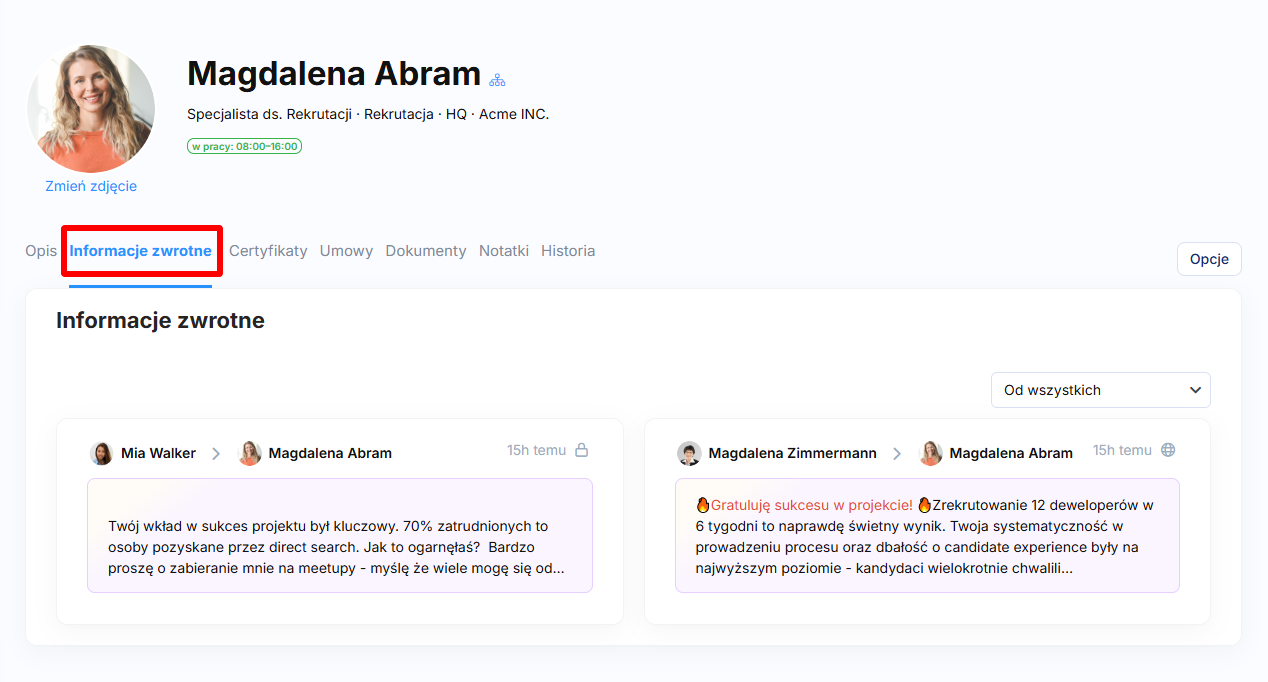Click the org chart icon beside Magdalena Abram

click(497, 79)
